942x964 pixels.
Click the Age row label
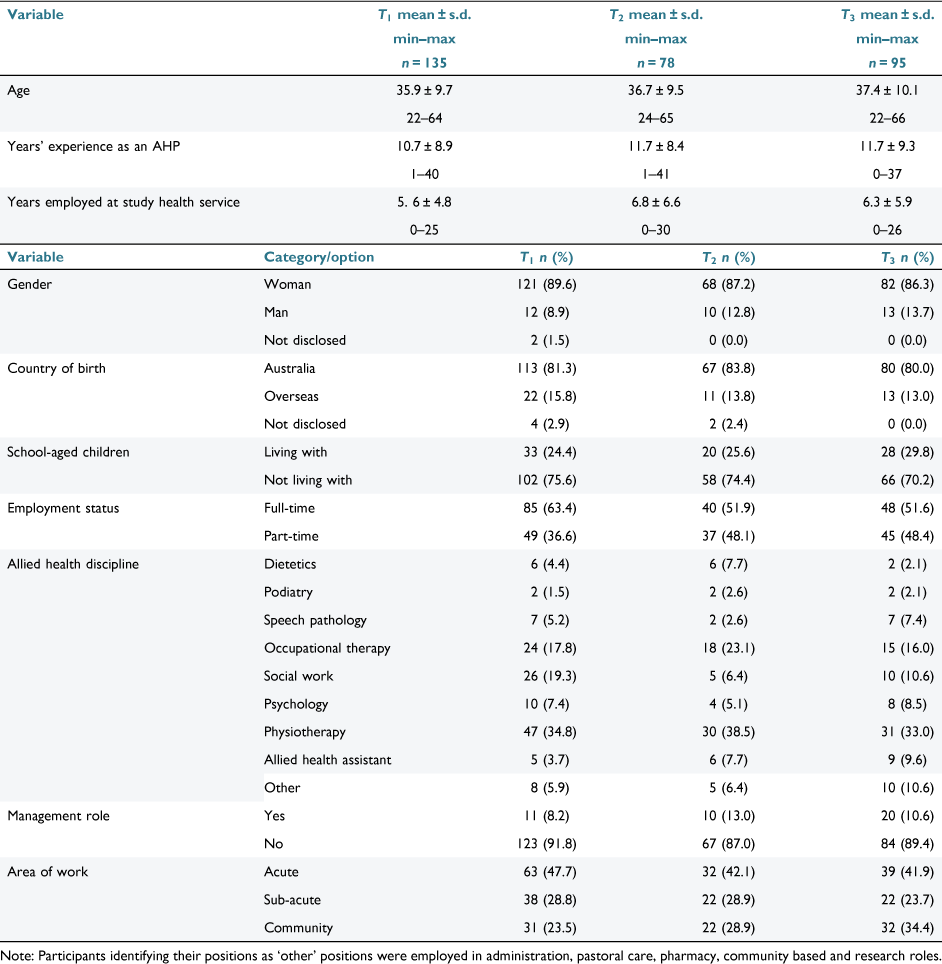(x=18, y=90)
